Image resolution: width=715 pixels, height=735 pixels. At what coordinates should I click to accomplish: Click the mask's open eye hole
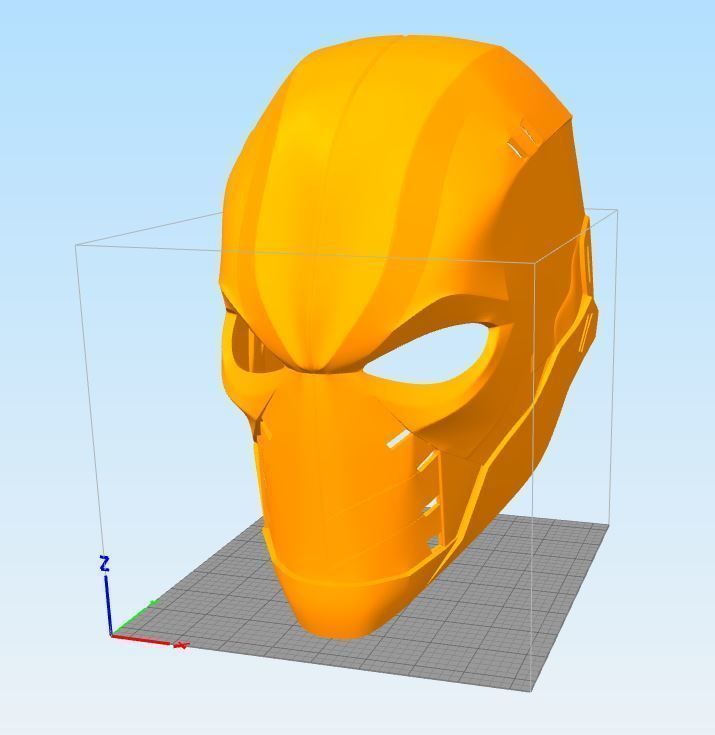[427, 352]
